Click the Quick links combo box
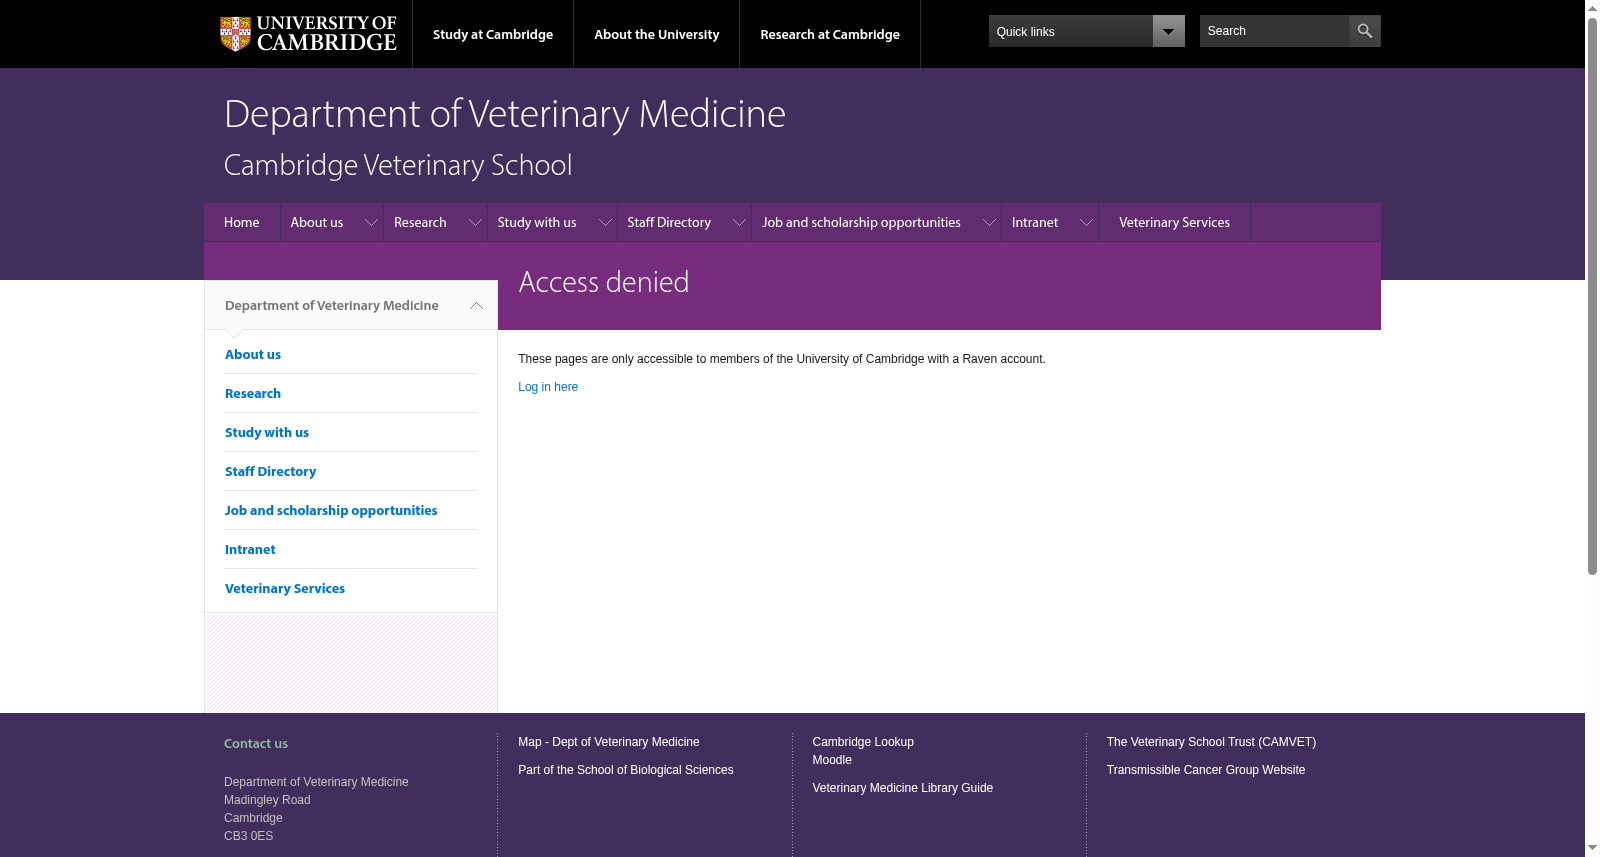1600x857 pixels. click(1086, 31)
